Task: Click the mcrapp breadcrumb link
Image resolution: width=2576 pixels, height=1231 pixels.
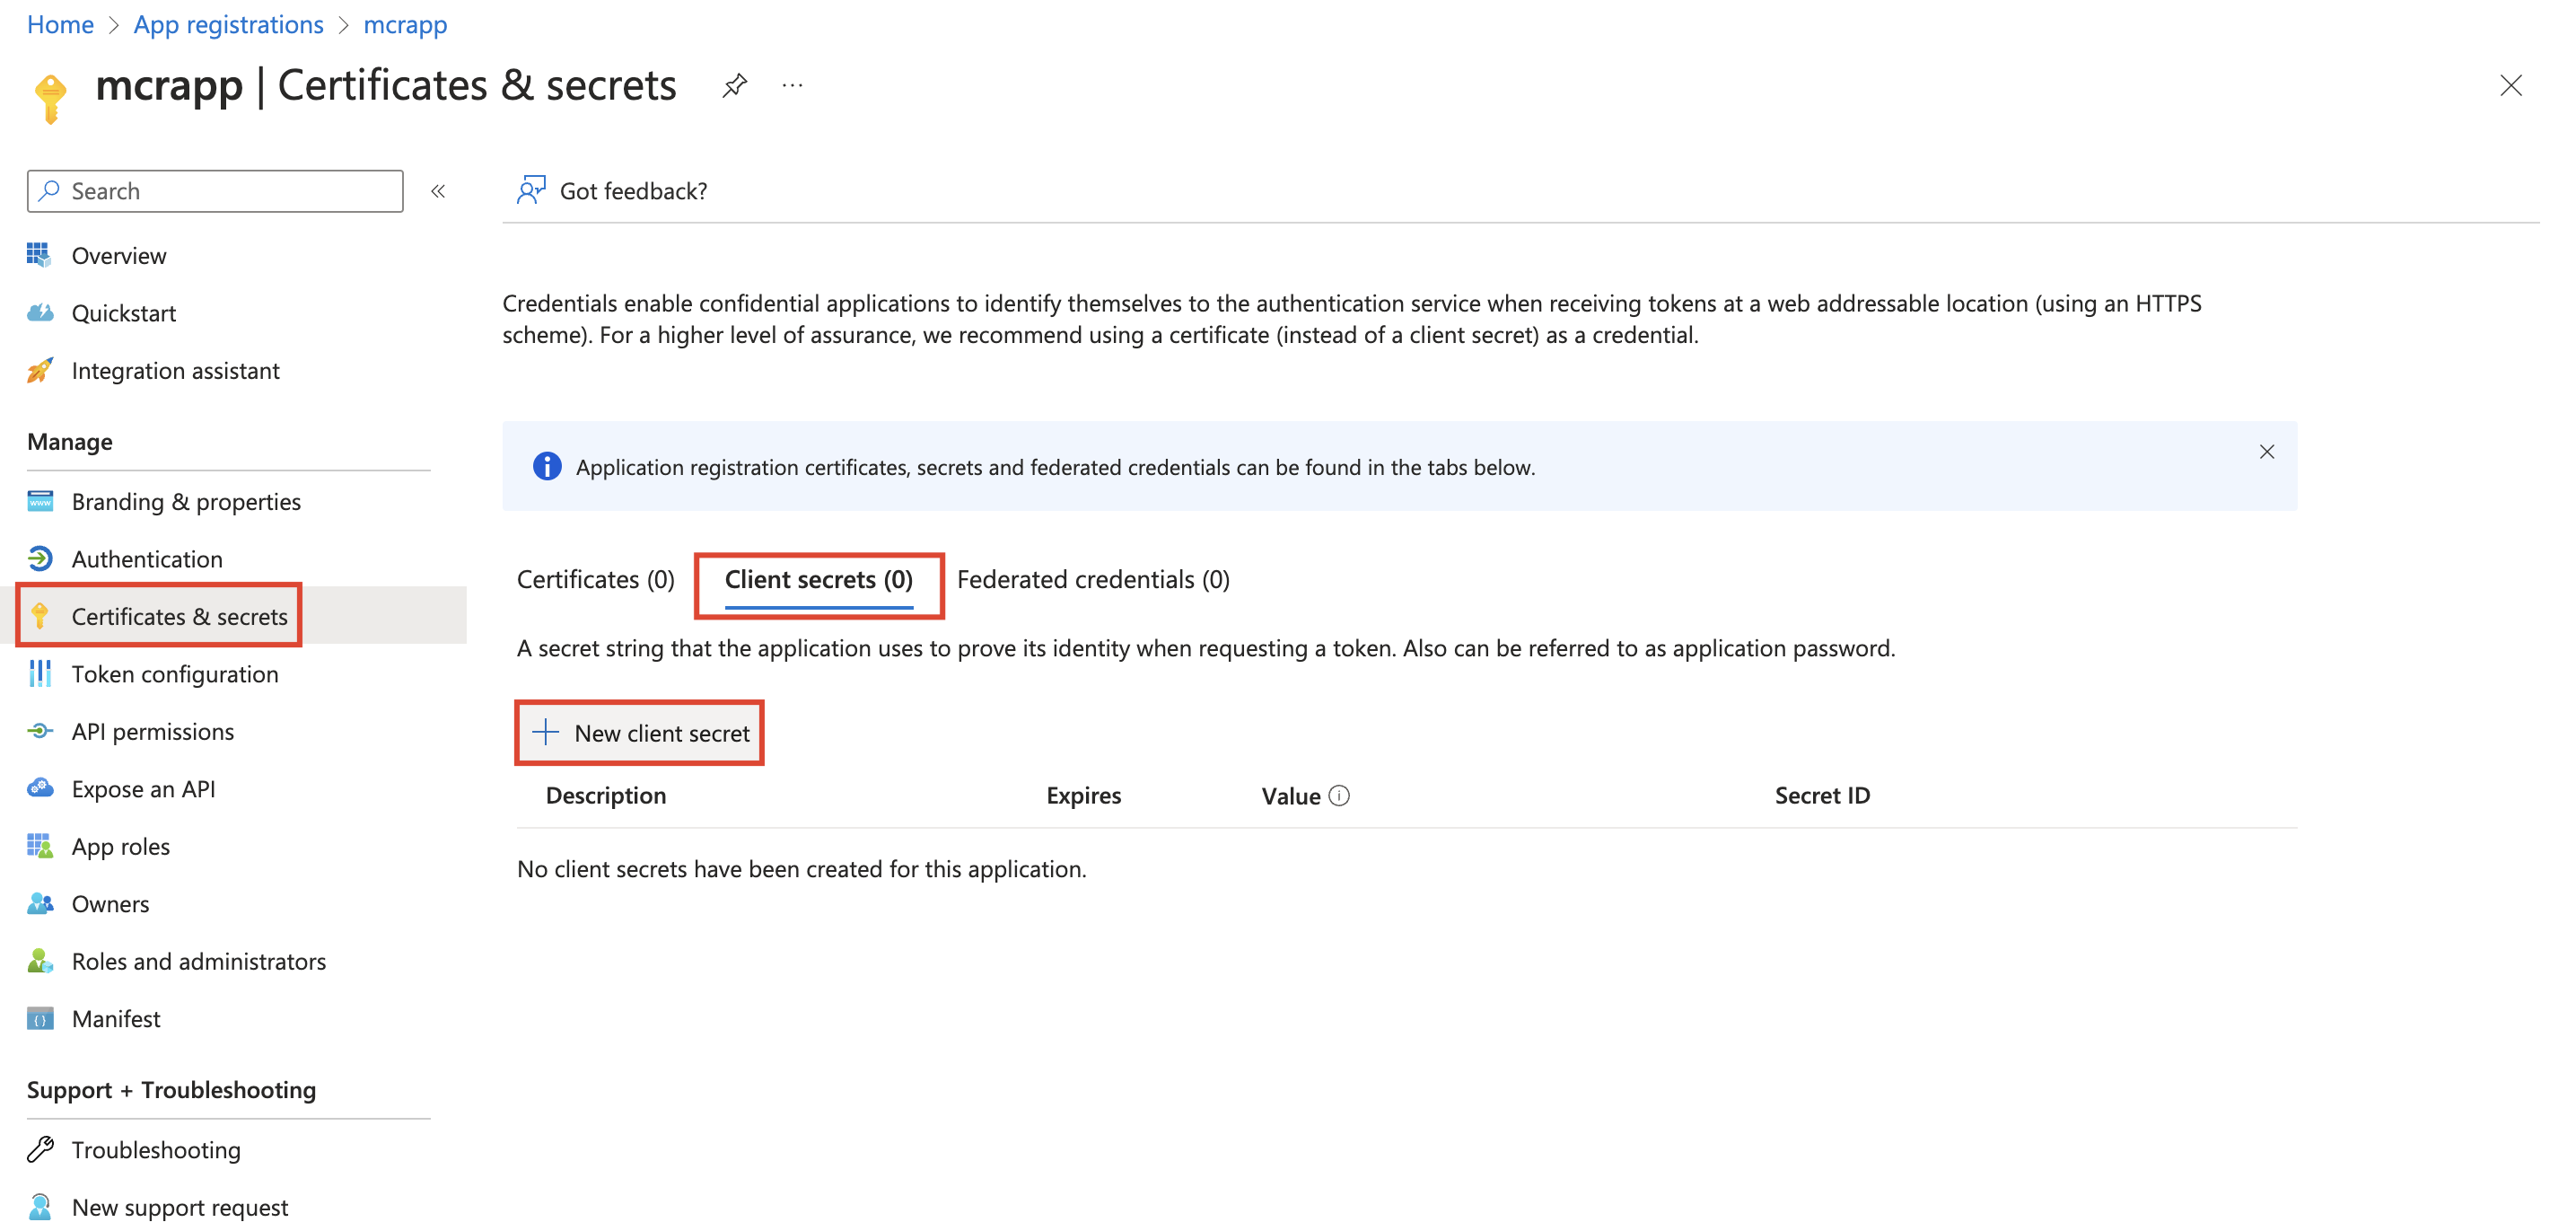Action: (405, 24)
